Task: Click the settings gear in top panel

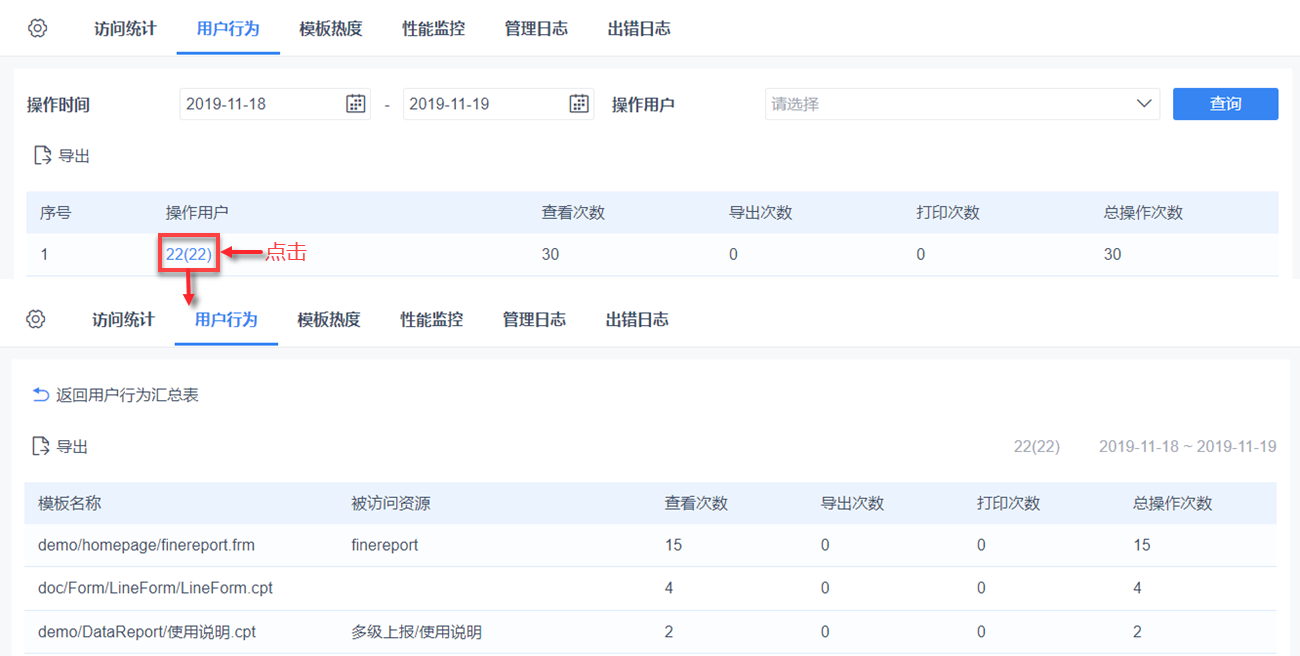Action: [x=38, y=28]
